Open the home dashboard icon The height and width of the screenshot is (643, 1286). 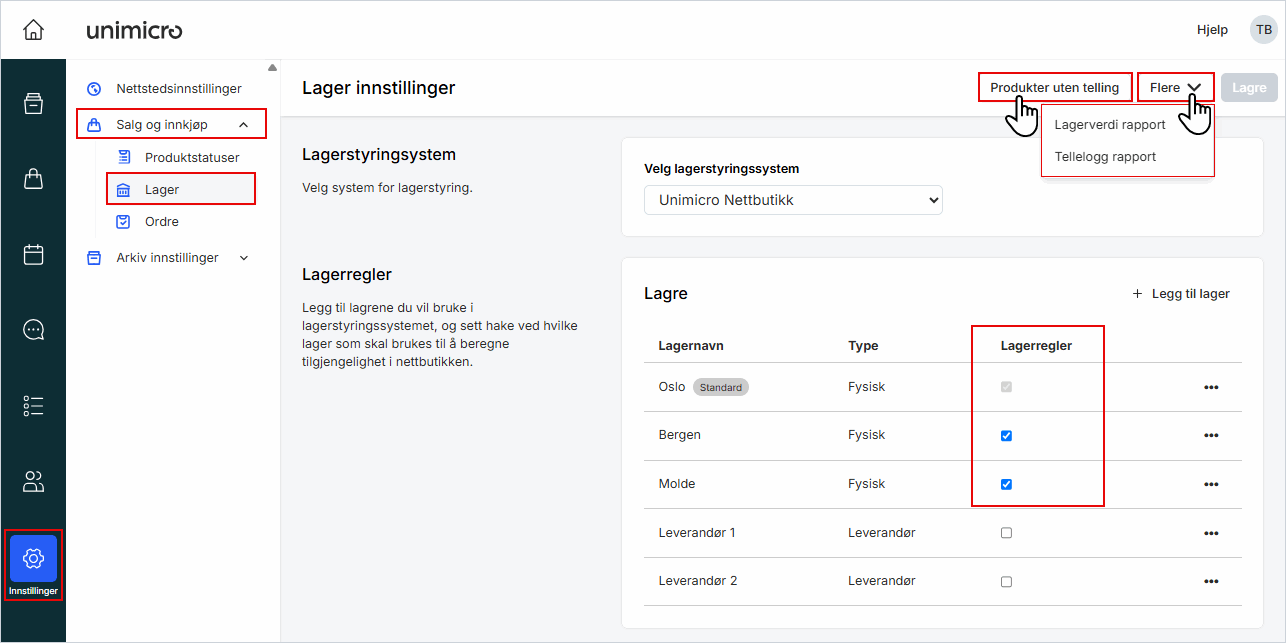click(x=33, y=29)
